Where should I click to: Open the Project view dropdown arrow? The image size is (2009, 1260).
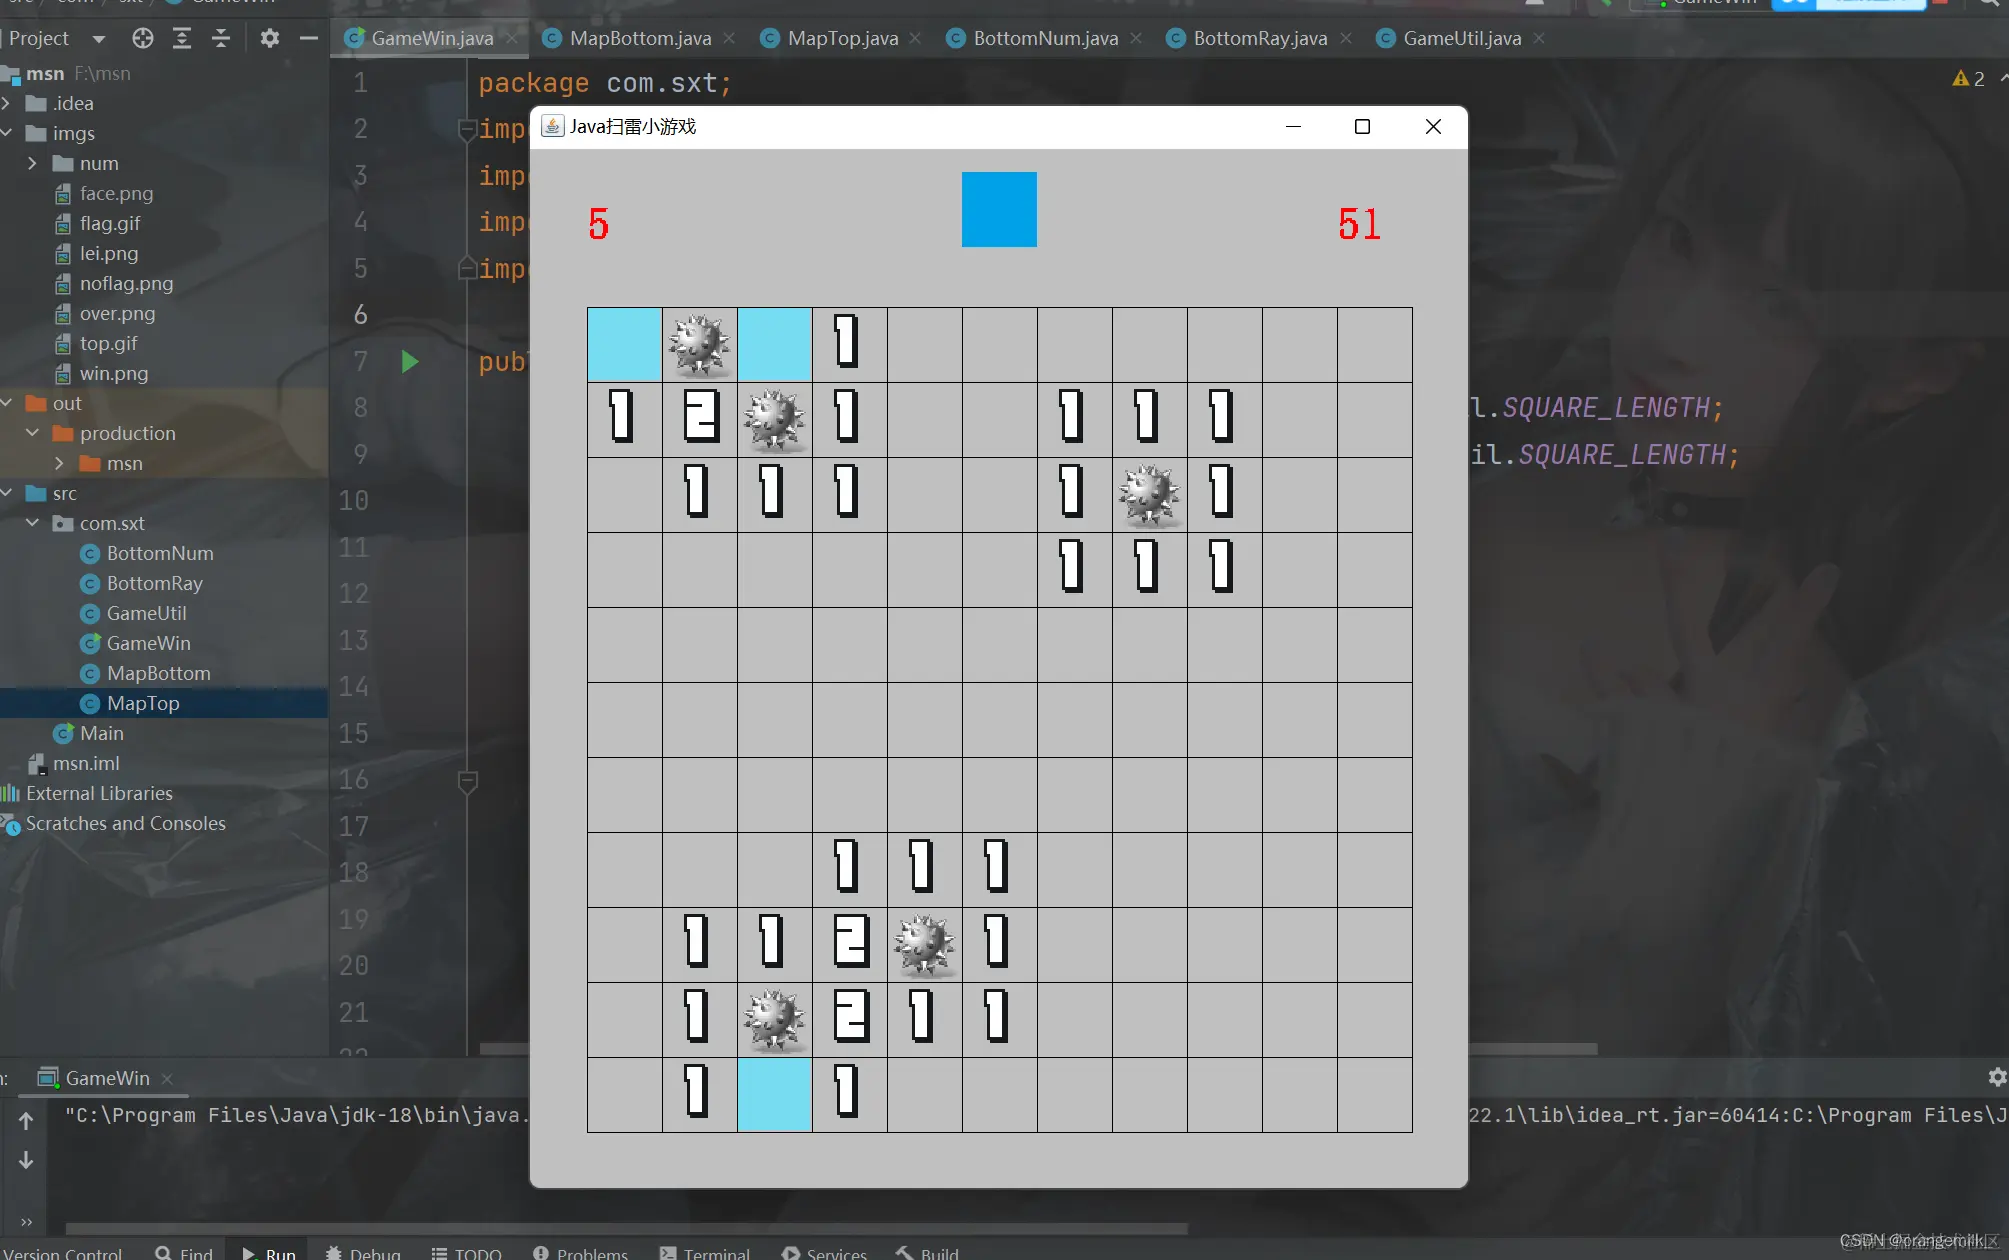pos(98,39)
